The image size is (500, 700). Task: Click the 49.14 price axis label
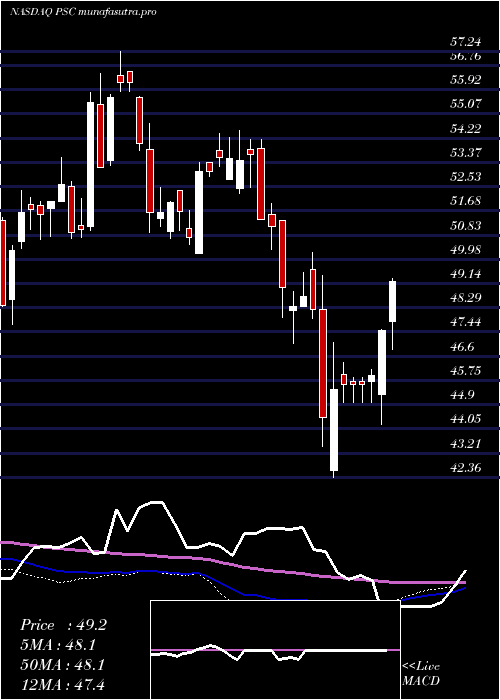[465, 274]
